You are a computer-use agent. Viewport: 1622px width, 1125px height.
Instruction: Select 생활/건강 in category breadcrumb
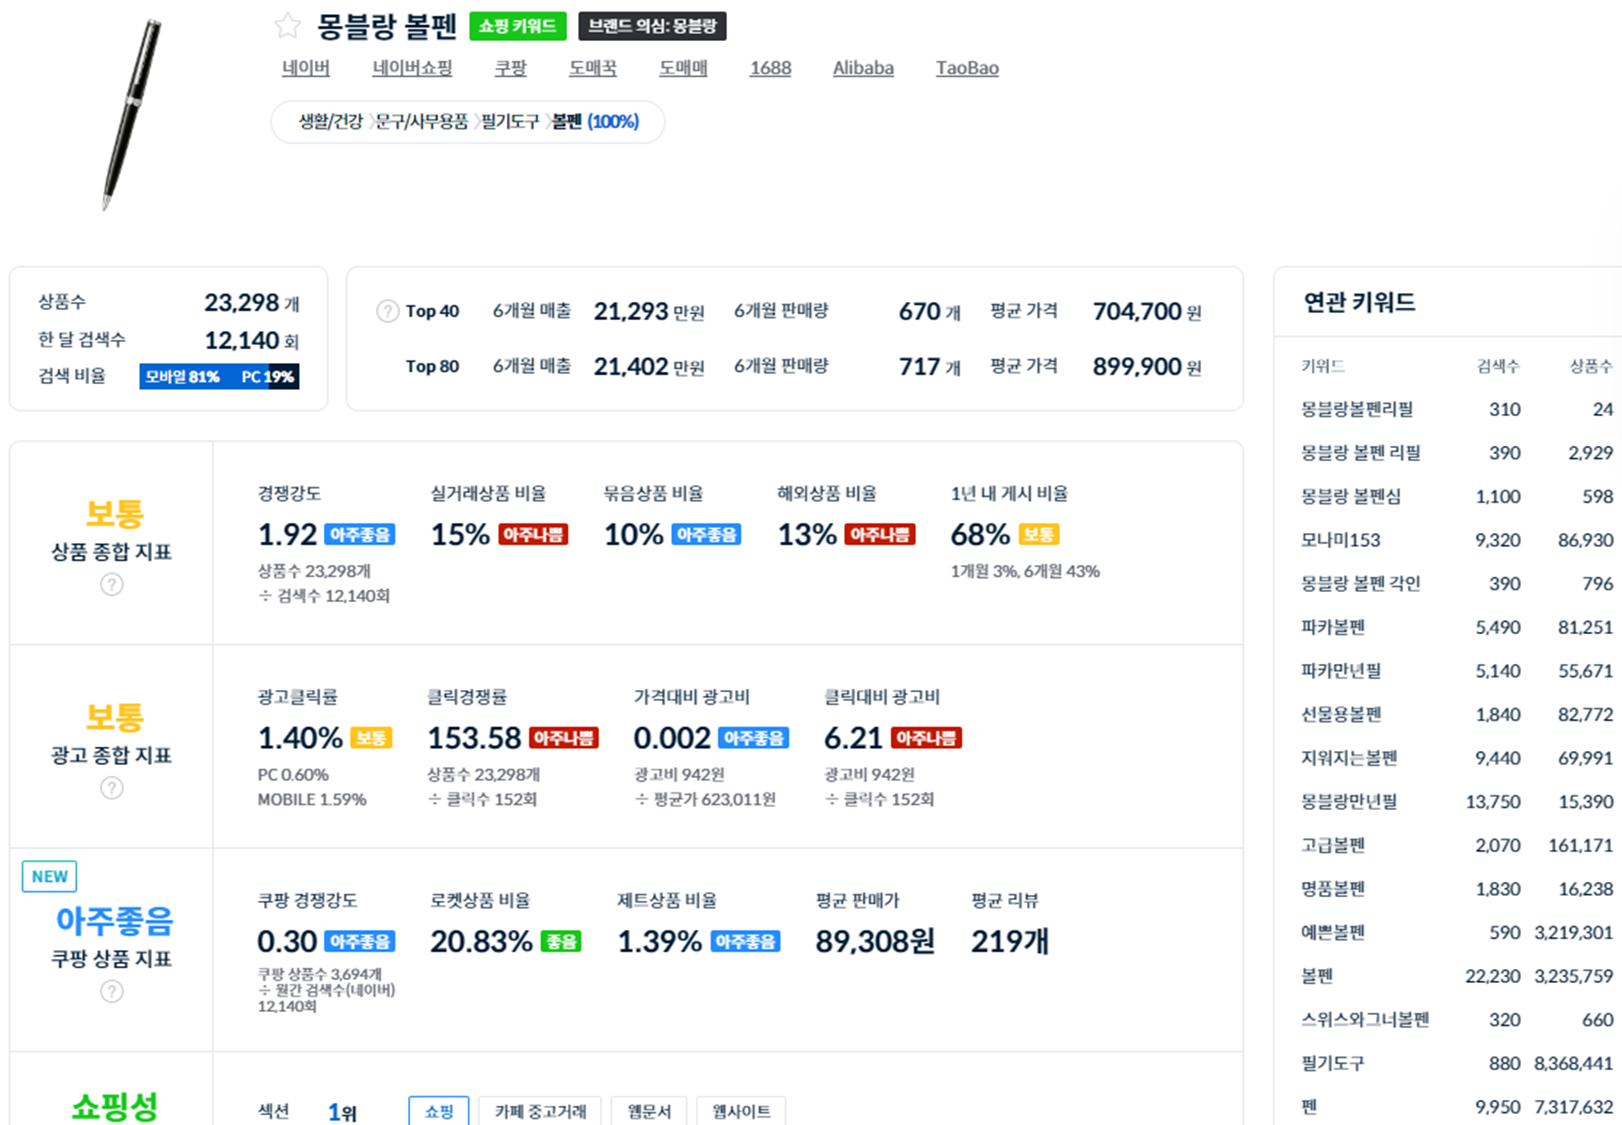tap(330, 122)
